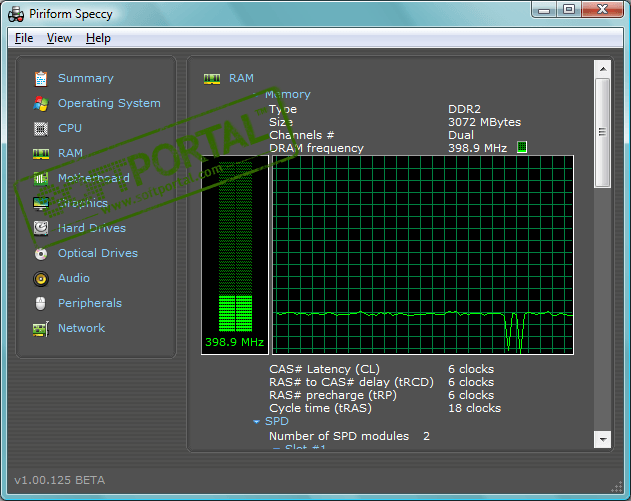
Task: Go to the Summary section
Action: [x=86, y=78]
